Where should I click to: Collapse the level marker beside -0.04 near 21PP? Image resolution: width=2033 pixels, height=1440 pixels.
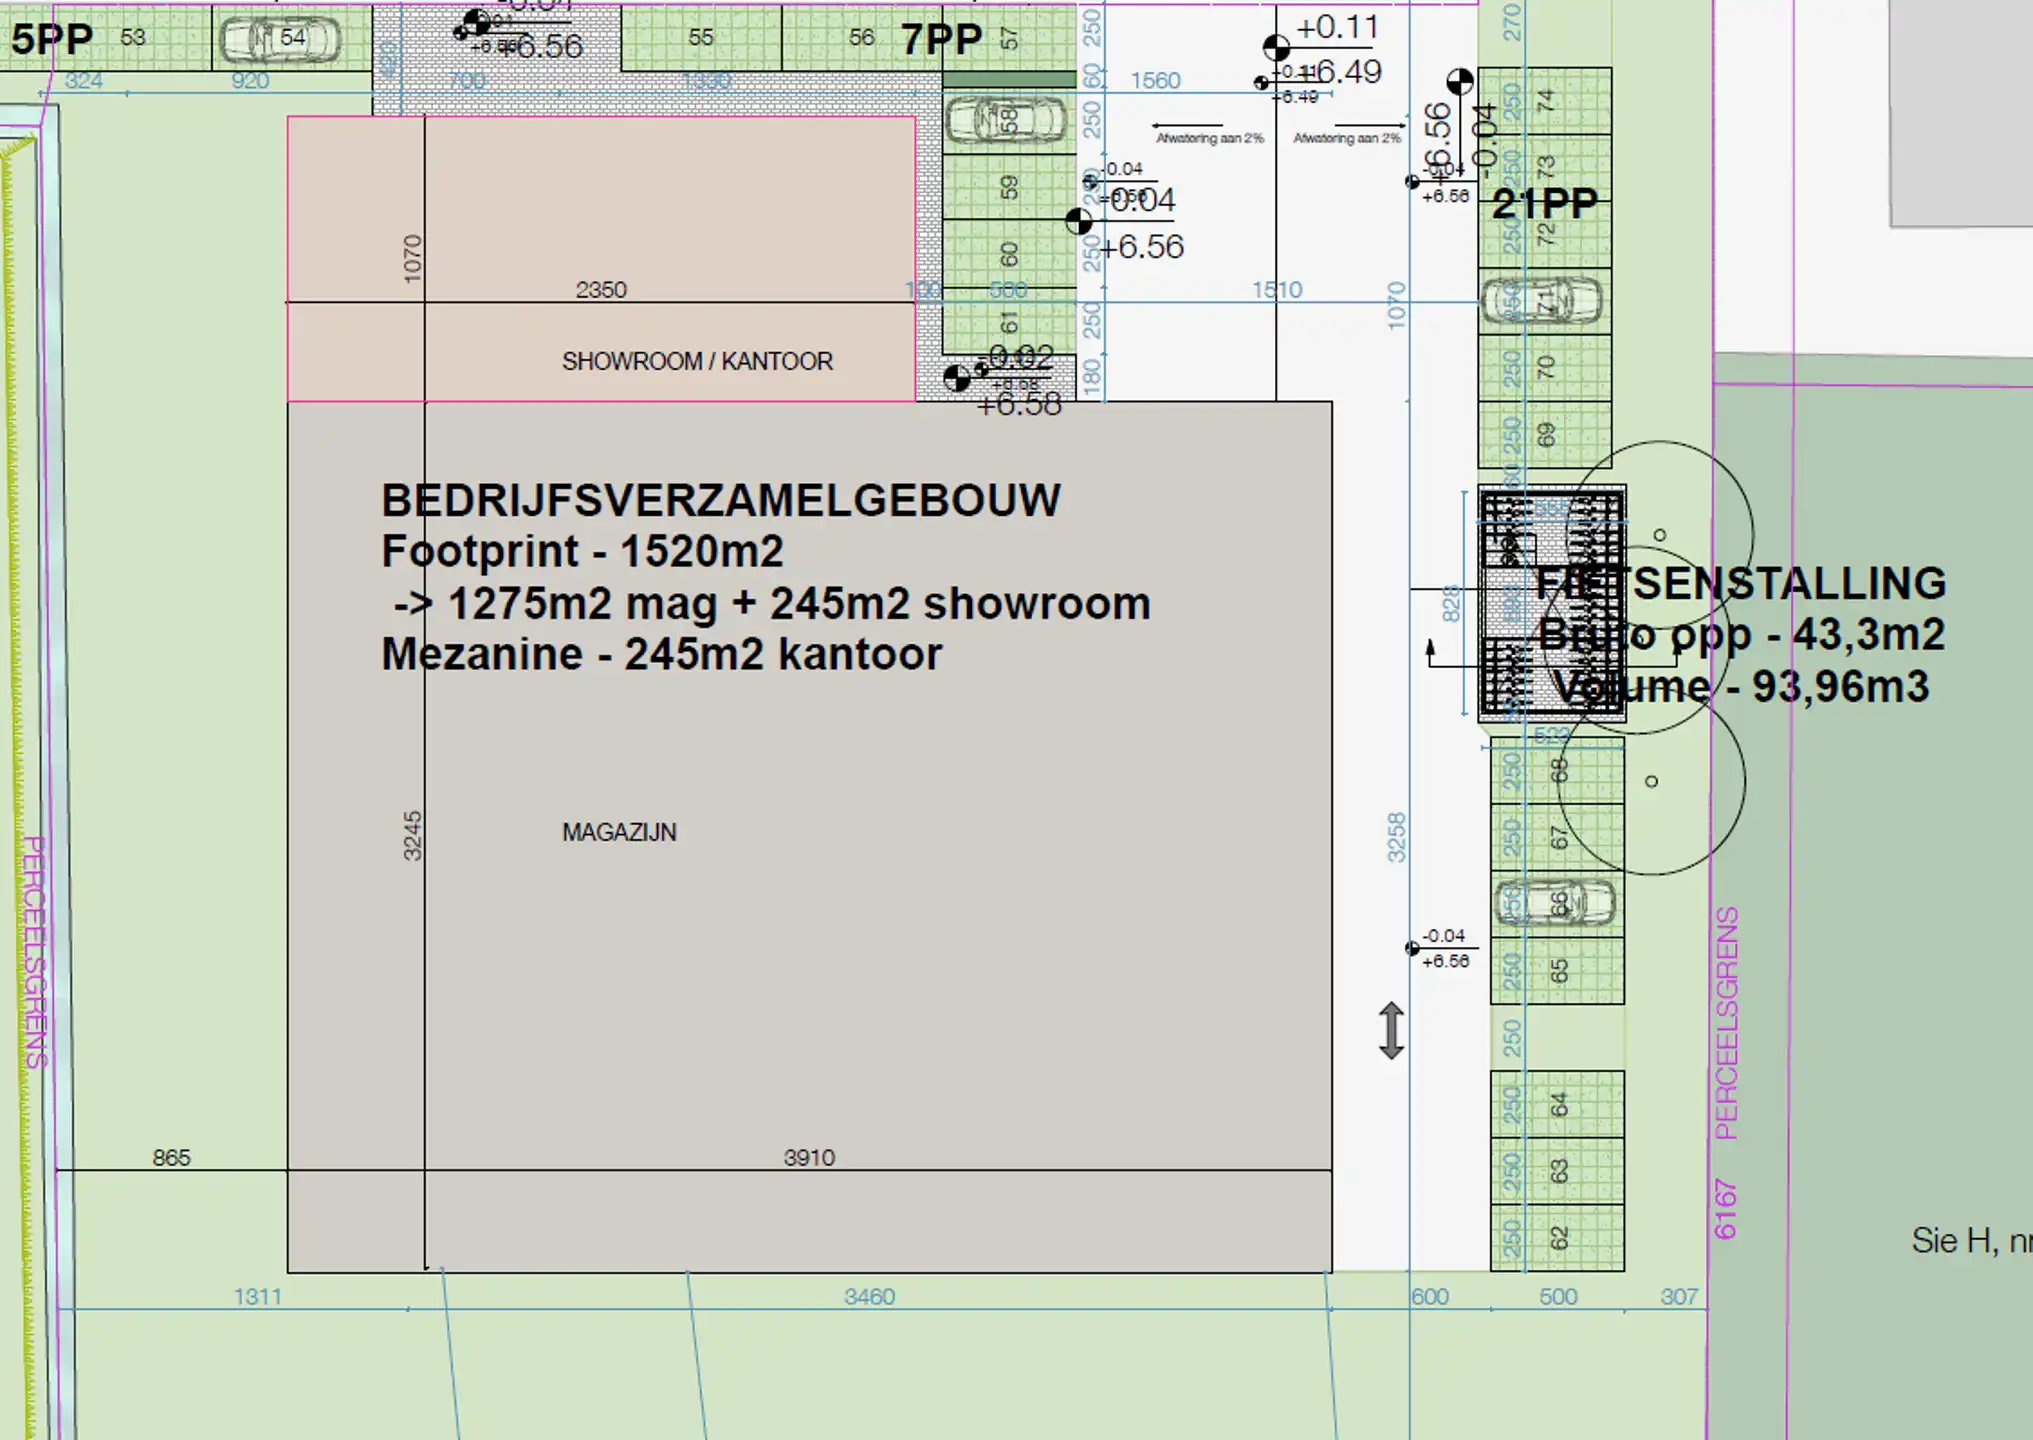pyautogui.click(x=1412, y=180)
